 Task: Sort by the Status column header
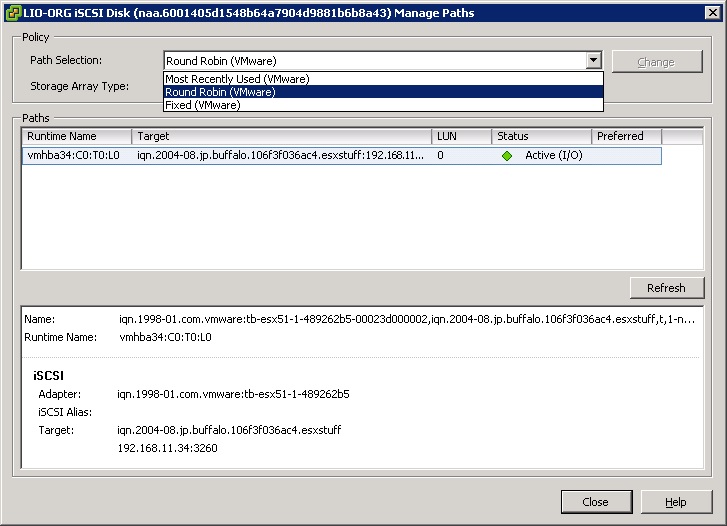pos(540,136)
